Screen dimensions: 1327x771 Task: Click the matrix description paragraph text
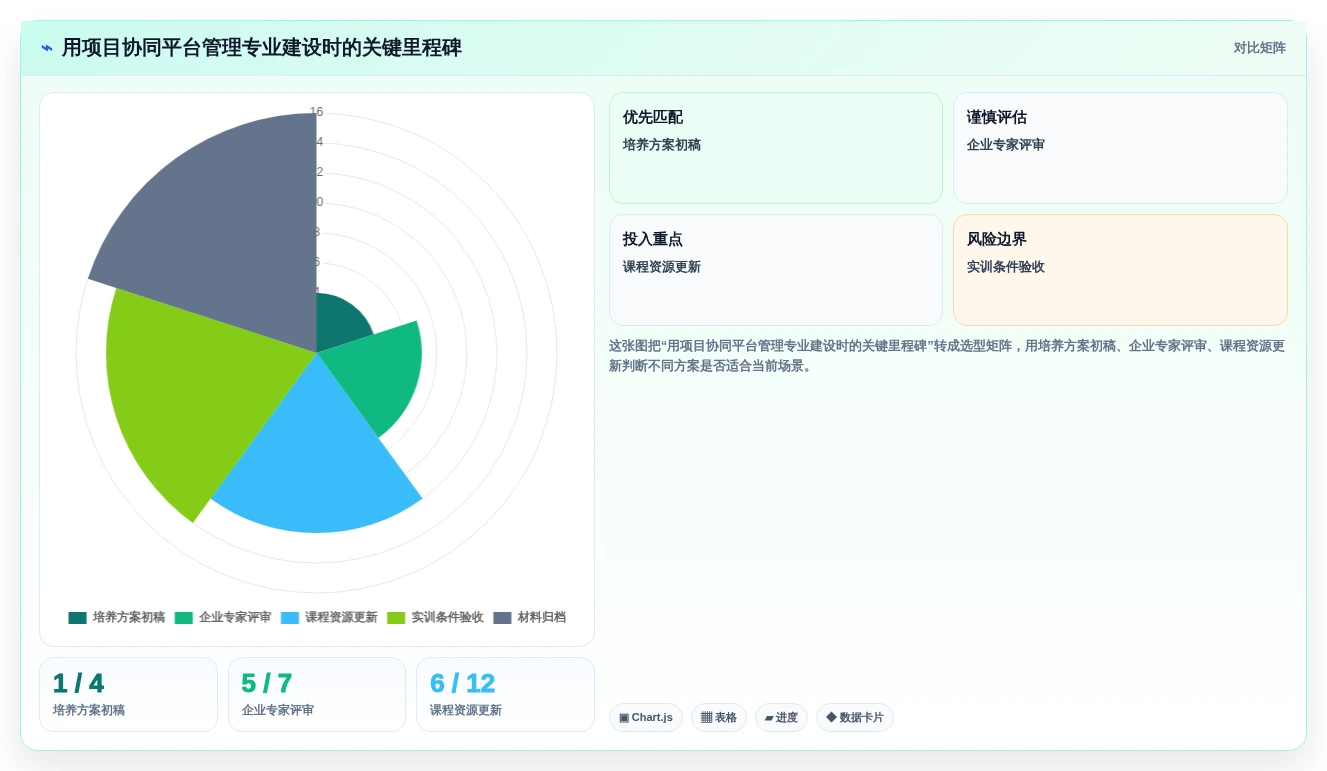point(947,356)
